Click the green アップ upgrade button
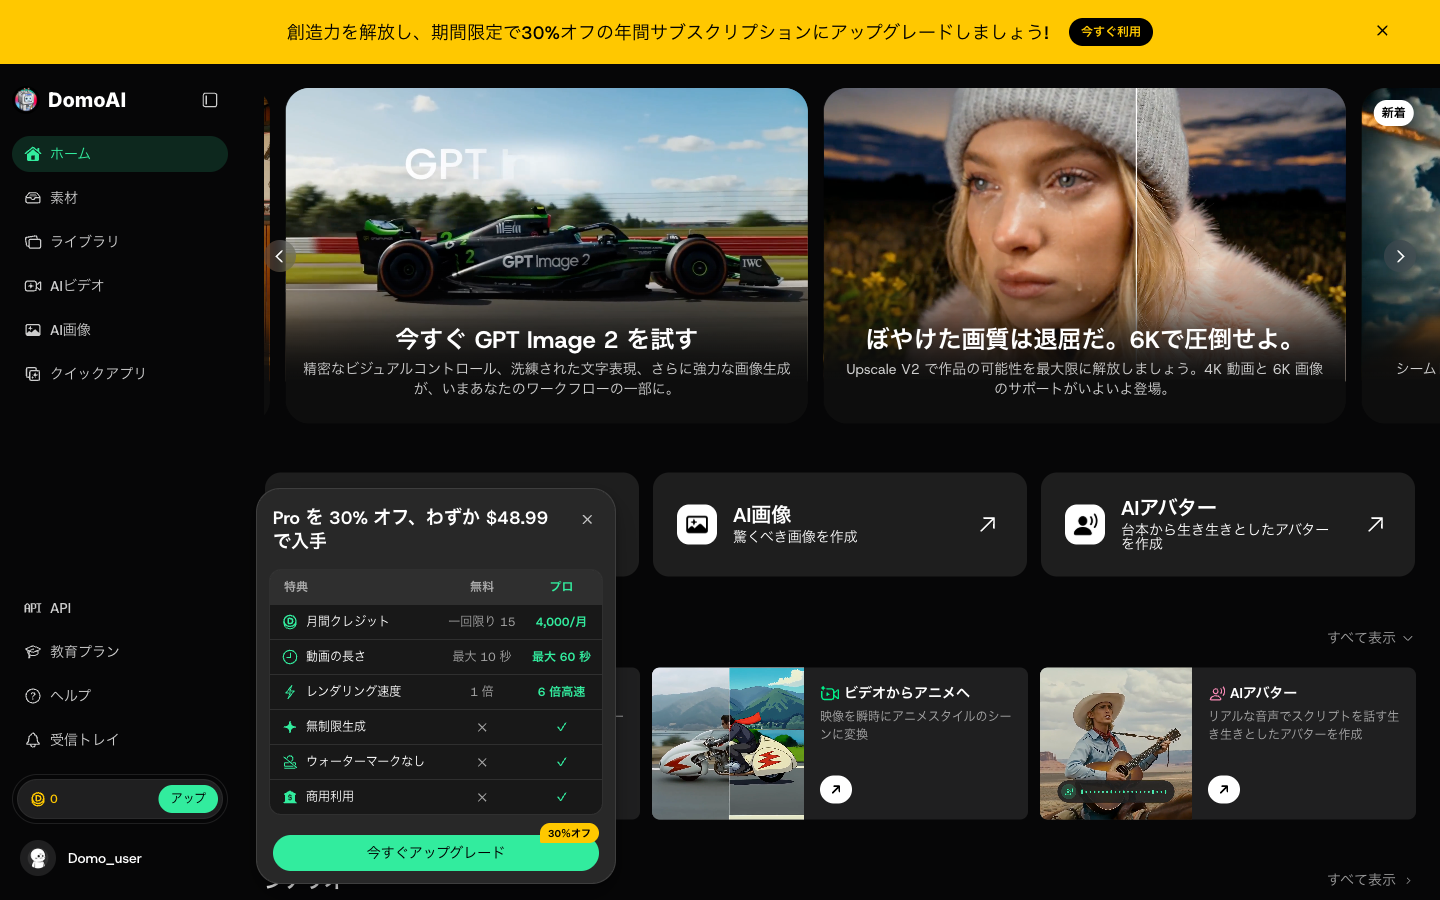The image size is (1440, 900). pos(188,799)
